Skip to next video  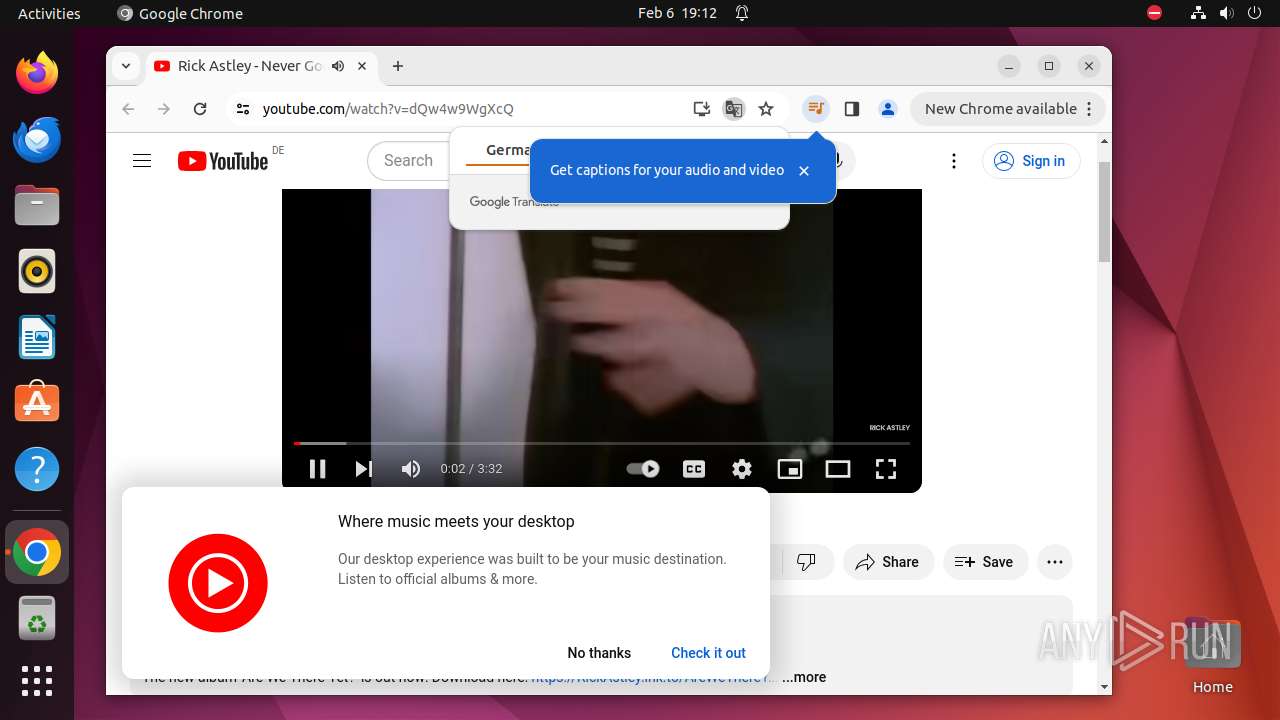(364, 469)
